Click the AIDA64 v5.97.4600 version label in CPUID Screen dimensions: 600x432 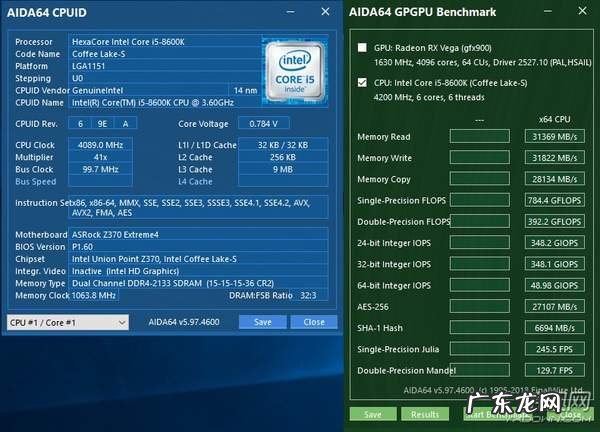coord(184,322)
